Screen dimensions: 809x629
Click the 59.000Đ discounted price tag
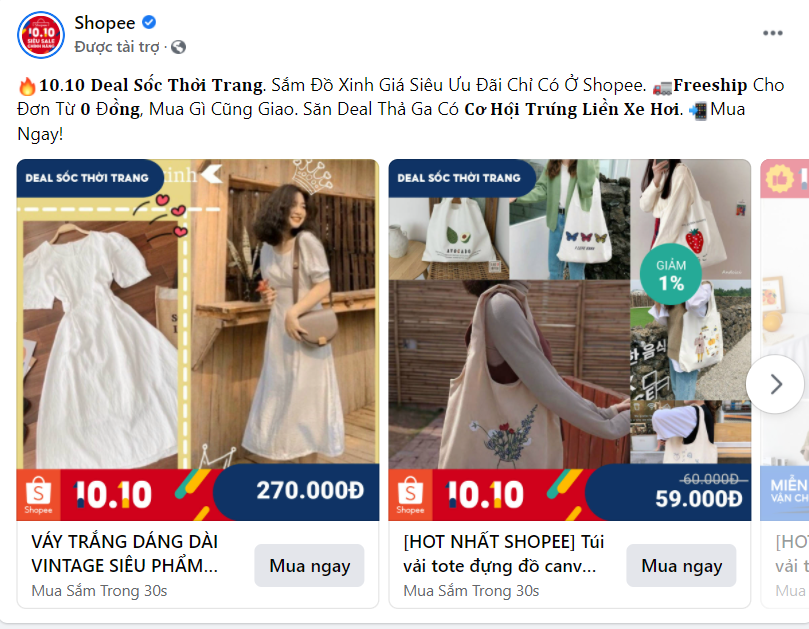699,498
